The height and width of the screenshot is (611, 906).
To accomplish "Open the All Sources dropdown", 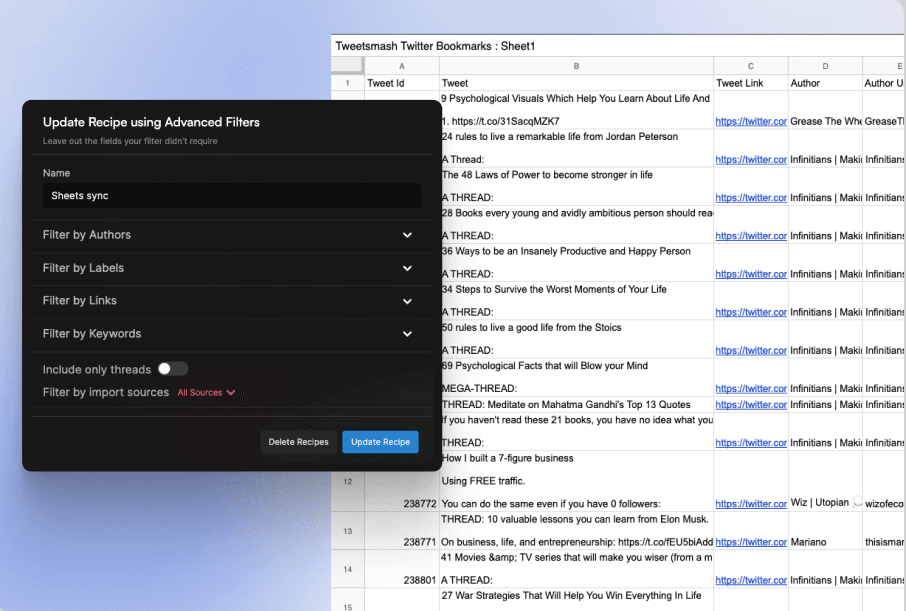I will point(206,392).
